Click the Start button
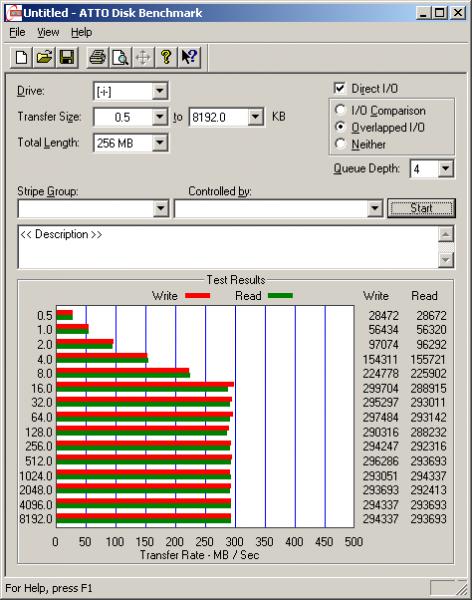The image size is (472, 600). pyautogui.click(x=421, y=208)
